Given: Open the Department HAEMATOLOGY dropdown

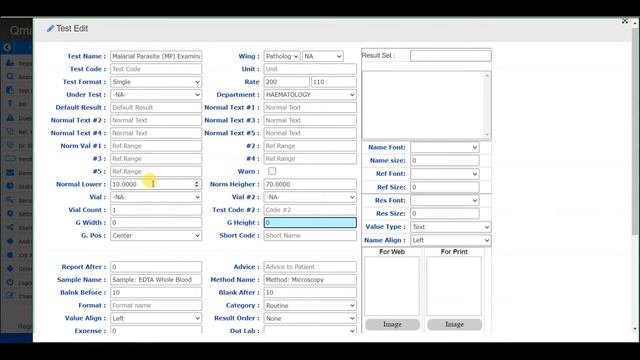Looking at the screenshot, I should (310, 95).
